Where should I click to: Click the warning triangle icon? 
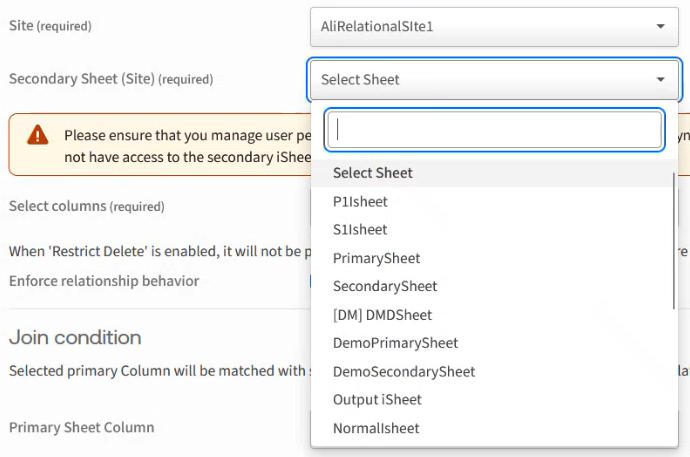38,134
